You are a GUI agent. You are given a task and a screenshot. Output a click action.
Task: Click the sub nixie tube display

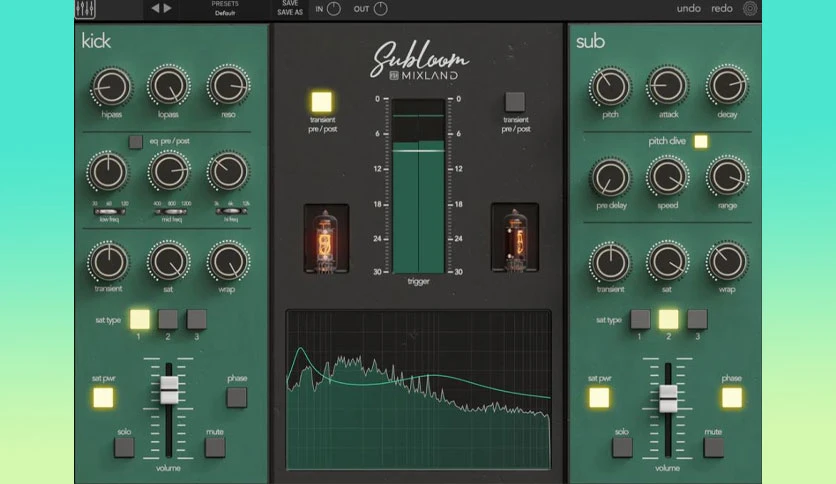tap(515, 238)
